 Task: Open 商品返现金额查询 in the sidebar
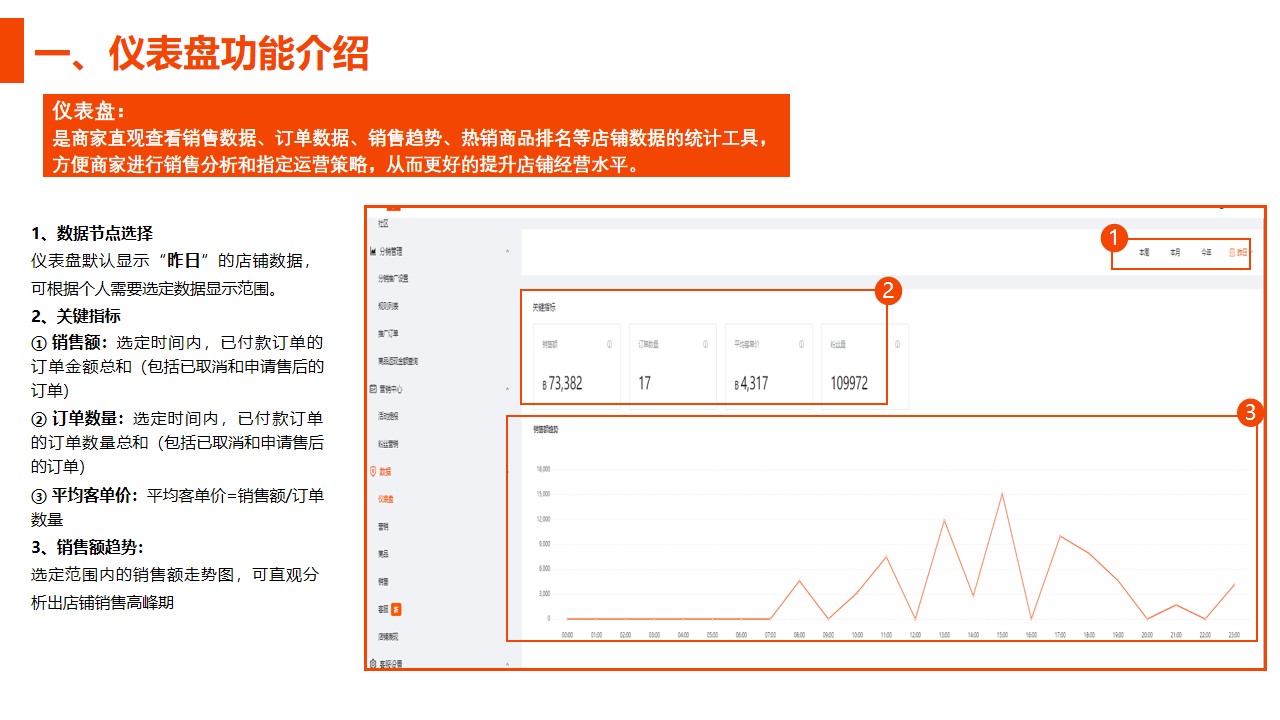tap(398, 361)
